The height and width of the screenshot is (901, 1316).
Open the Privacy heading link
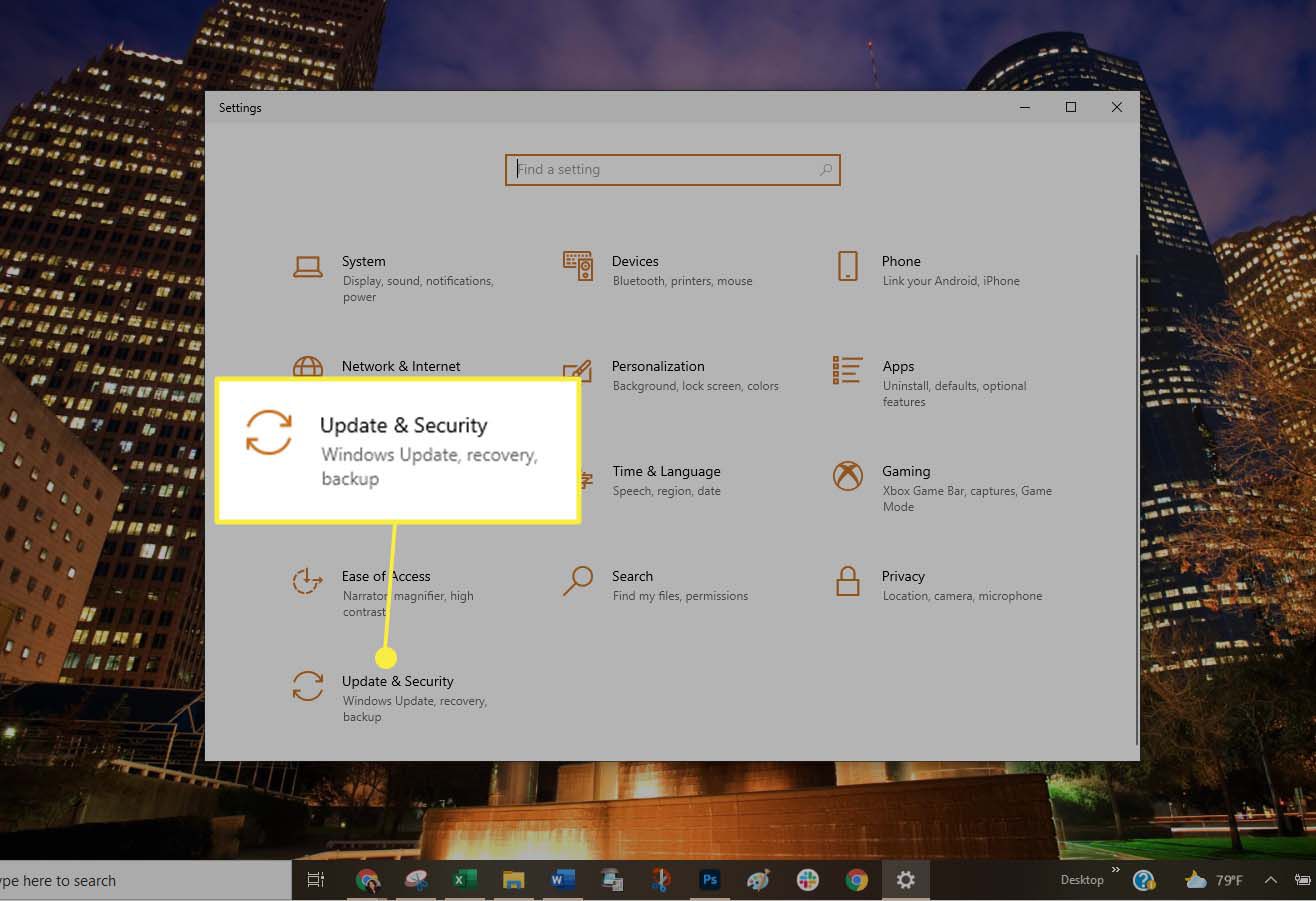coord(904,576)
